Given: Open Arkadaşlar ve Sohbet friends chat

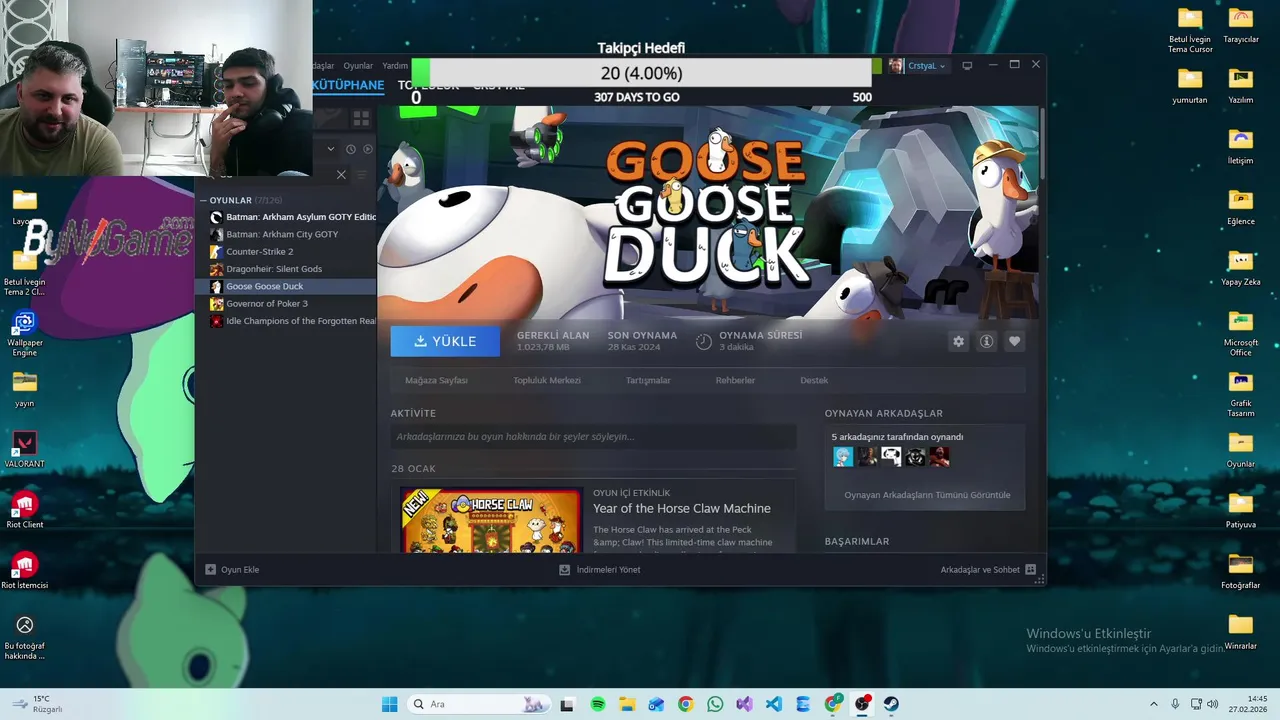Looking at the screenshot, I should click(x=988, y=570).
